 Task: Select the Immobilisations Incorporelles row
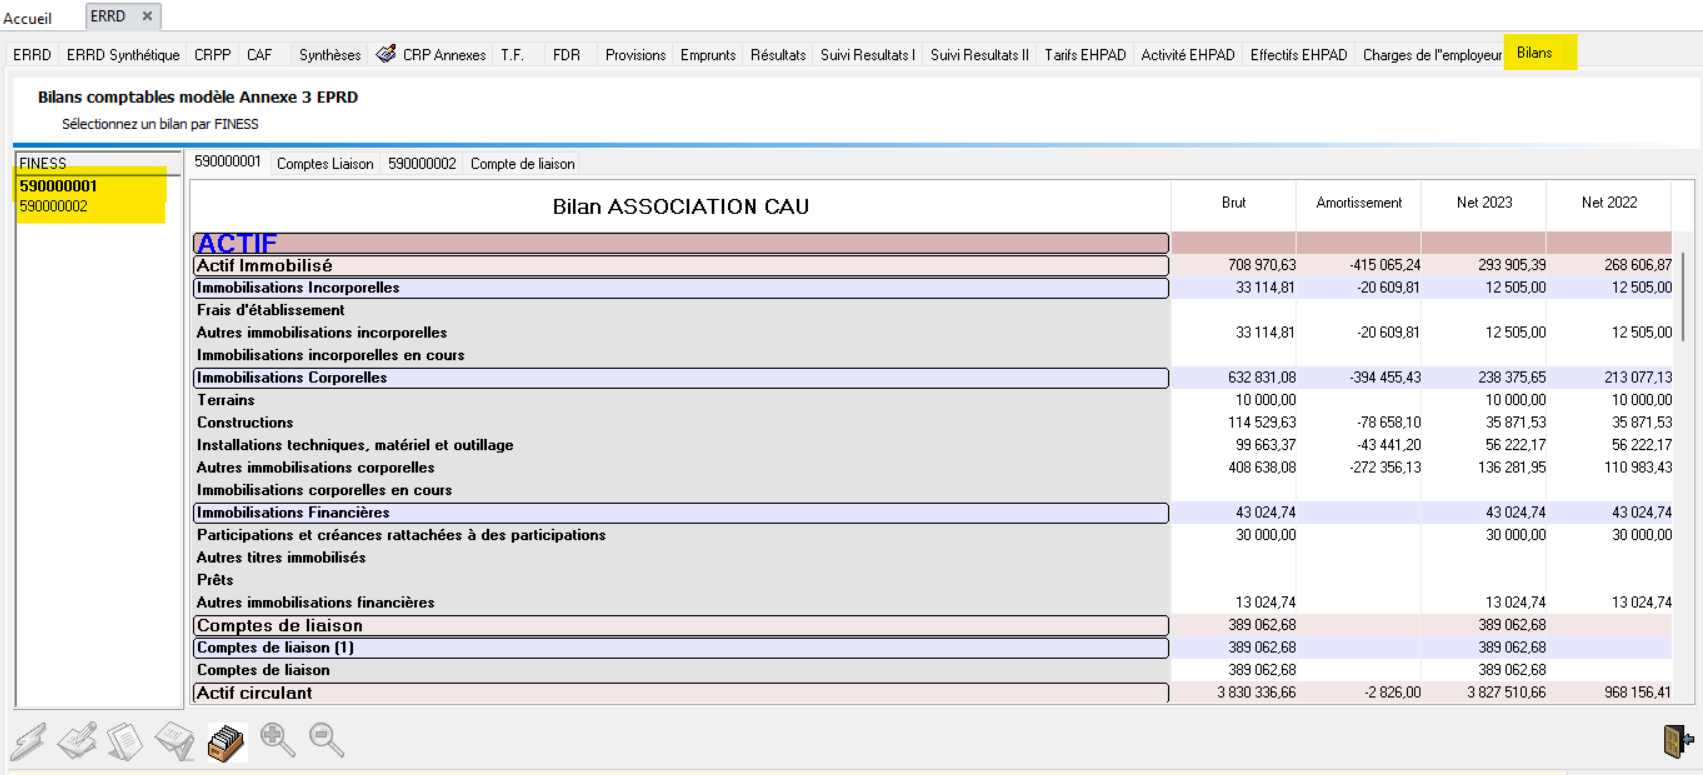pyautogui.click(x=681, y=288)
